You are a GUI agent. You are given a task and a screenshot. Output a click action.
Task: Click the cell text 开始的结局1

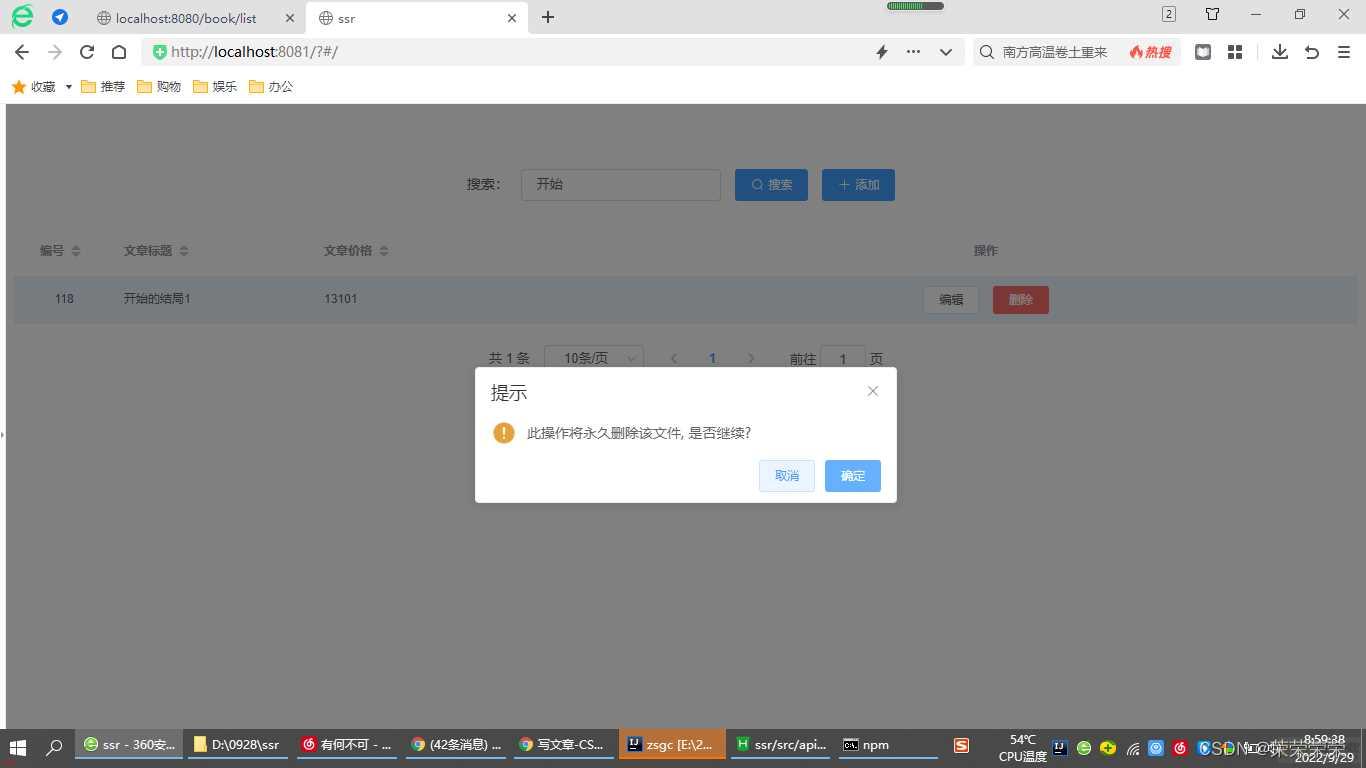click(157, 299)
